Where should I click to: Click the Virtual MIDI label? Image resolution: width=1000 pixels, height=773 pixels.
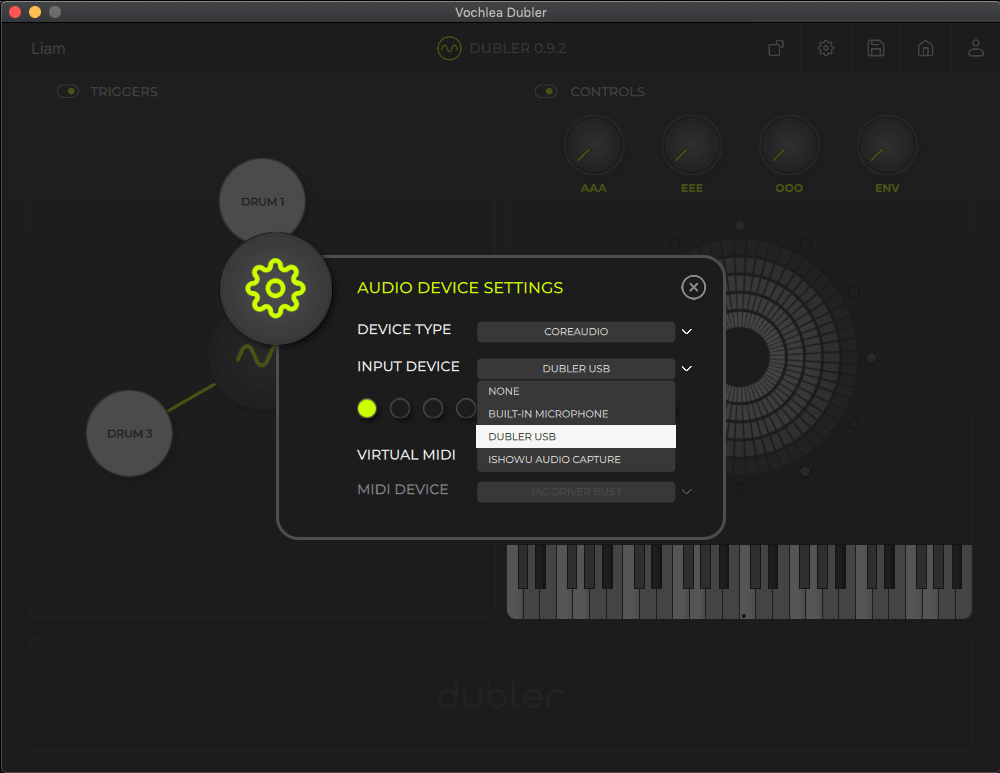pyautogui.click(x=406, y=455)
